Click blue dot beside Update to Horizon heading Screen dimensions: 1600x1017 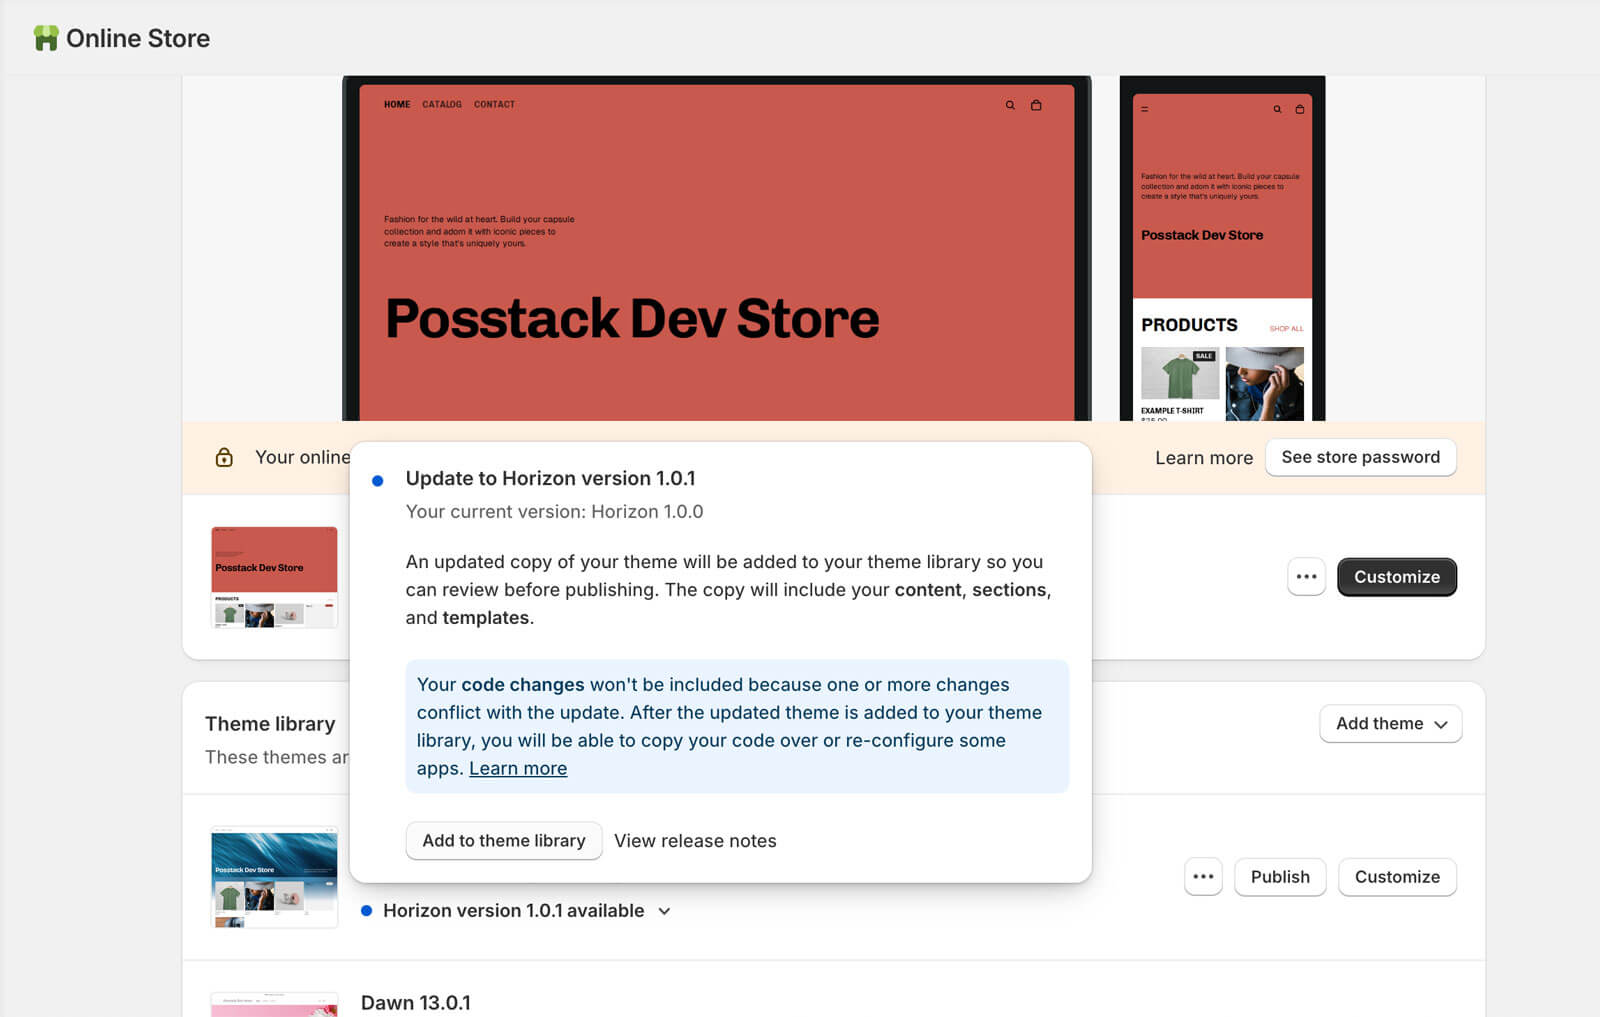pyautogui.click(x=377, y=481)
